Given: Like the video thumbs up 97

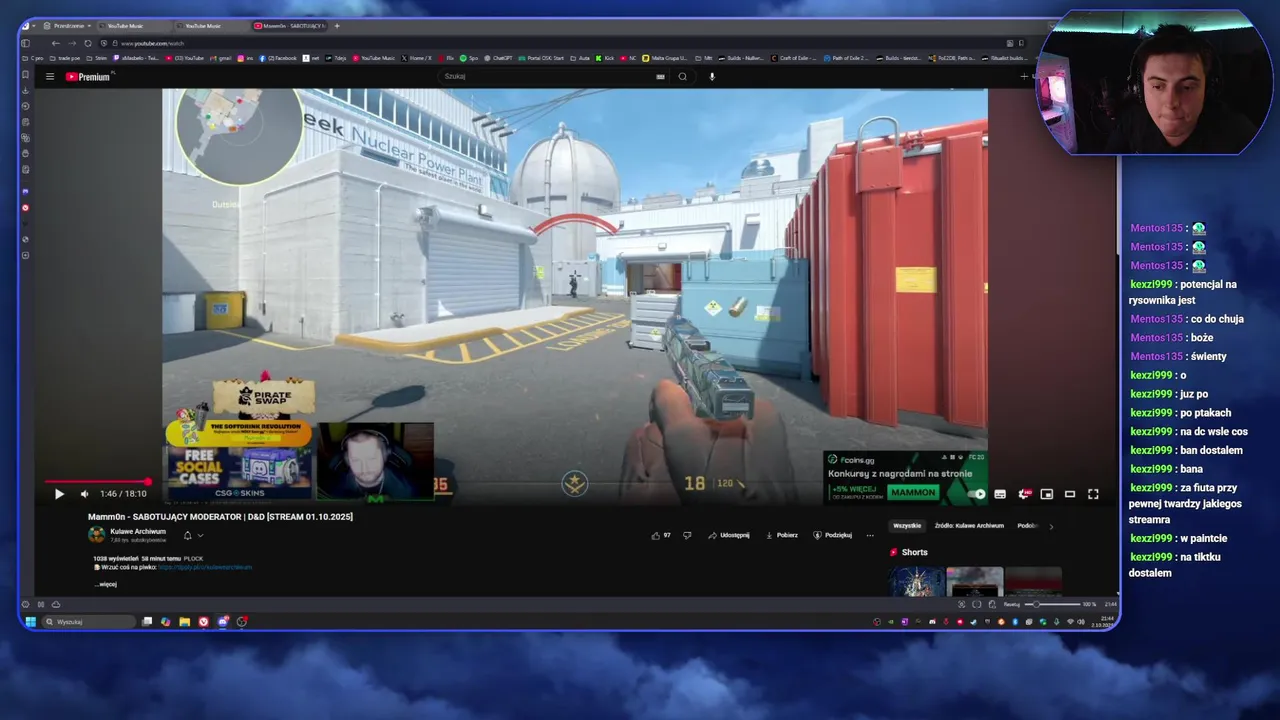Looking at the screenshot, I should pyautogui.click(x=661, y=535).
